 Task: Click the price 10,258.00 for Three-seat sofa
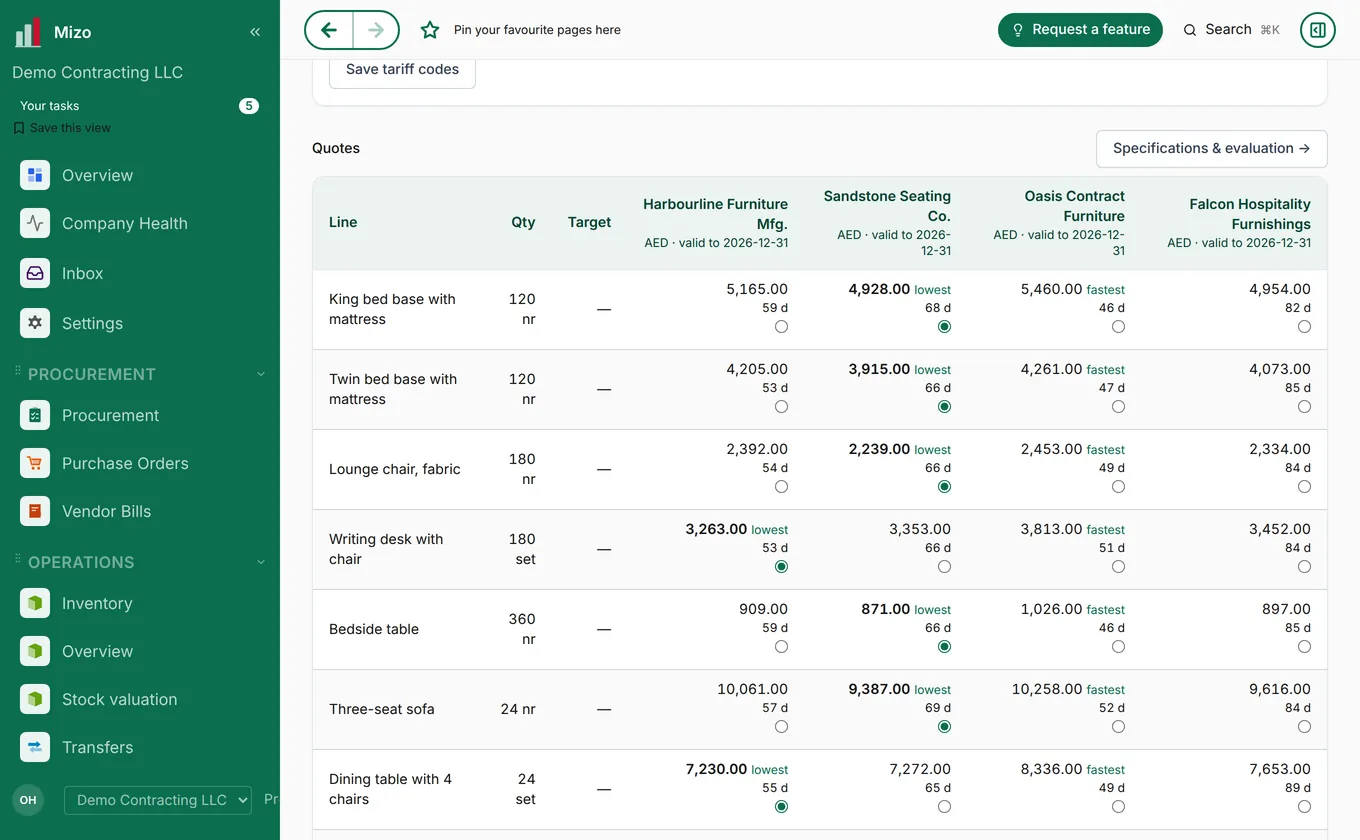pos(1047,689)
